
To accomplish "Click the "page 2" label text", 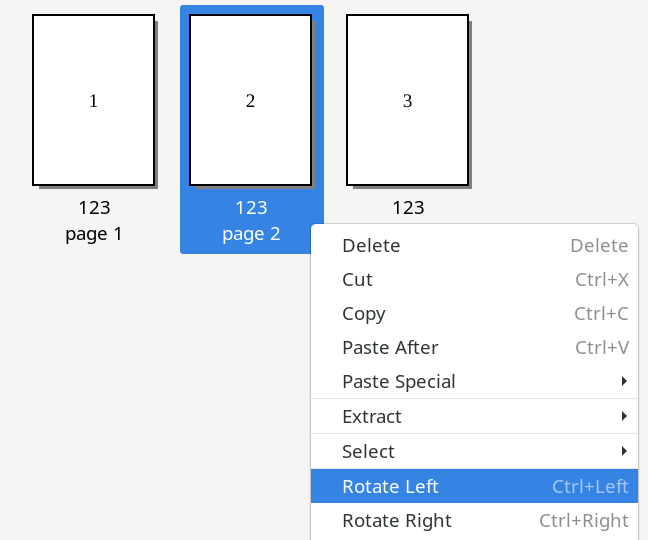I will (x=251, y=234).
